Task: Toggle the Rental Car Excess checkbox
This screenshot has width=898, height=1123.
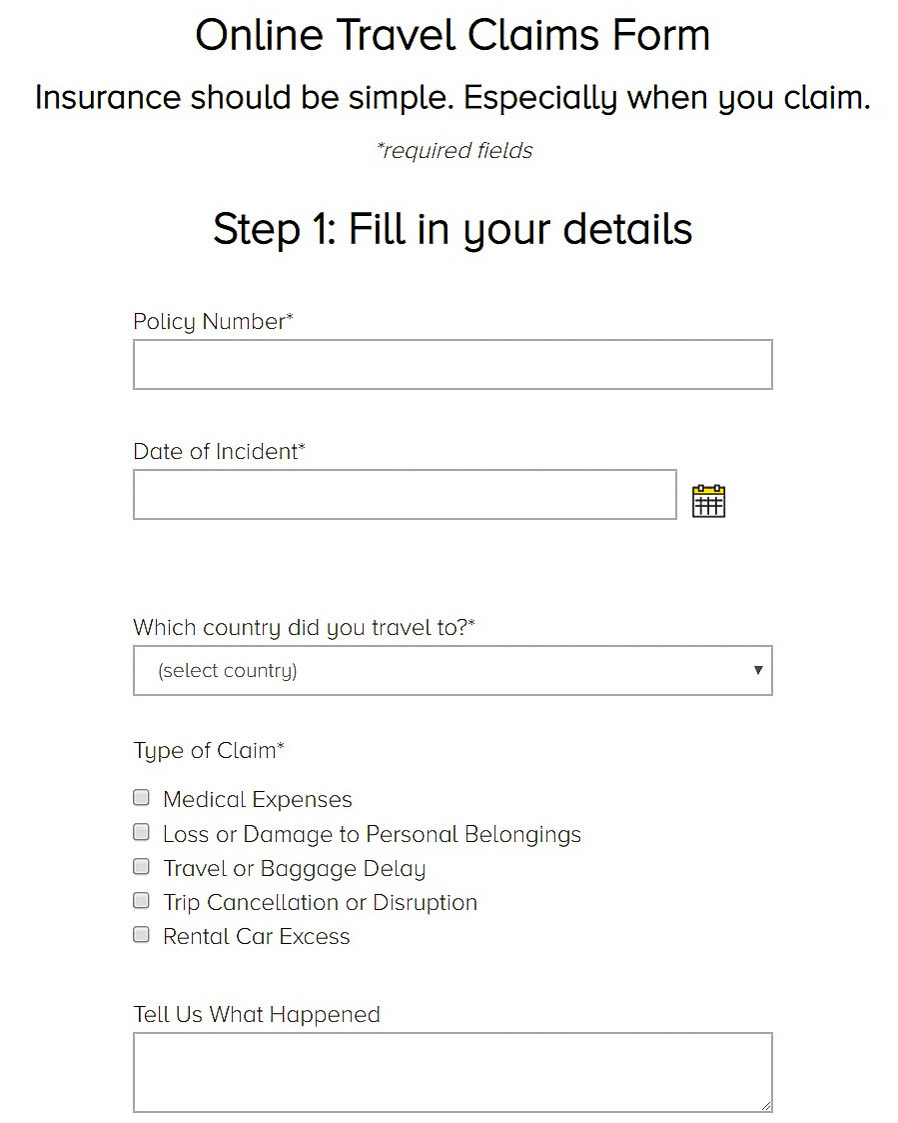Action: [x=142, y=935]
